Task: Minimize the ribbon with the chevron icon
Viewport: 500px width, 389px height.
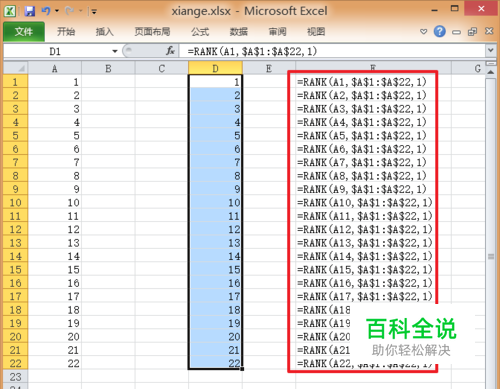Action: tap(423, 32)
